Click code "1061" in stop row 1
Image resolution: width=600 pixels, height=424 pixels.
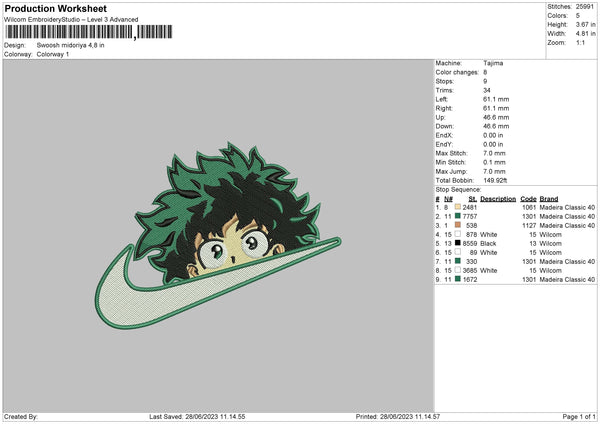529,207
